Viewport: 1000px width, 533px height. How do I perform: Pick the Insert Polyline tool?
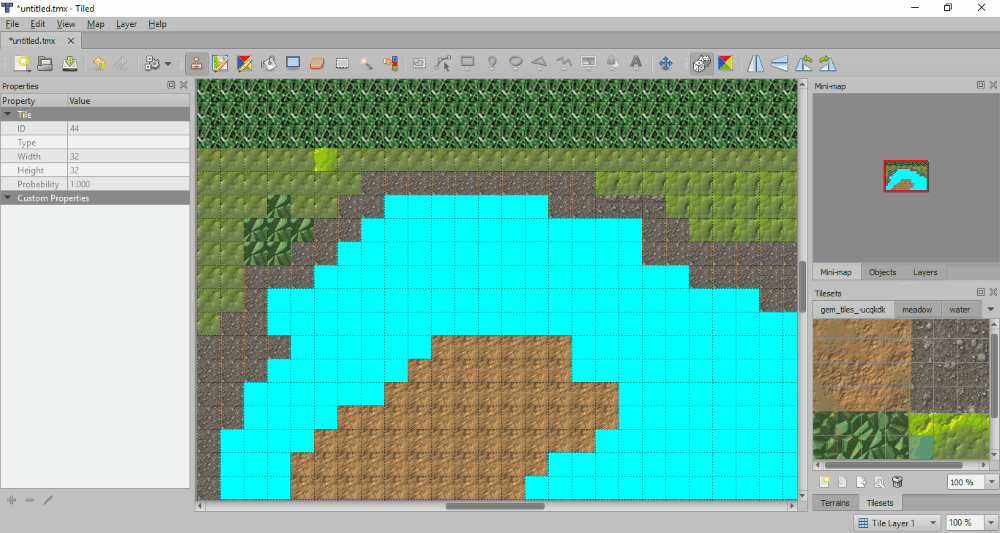click(x=564, y=63)
